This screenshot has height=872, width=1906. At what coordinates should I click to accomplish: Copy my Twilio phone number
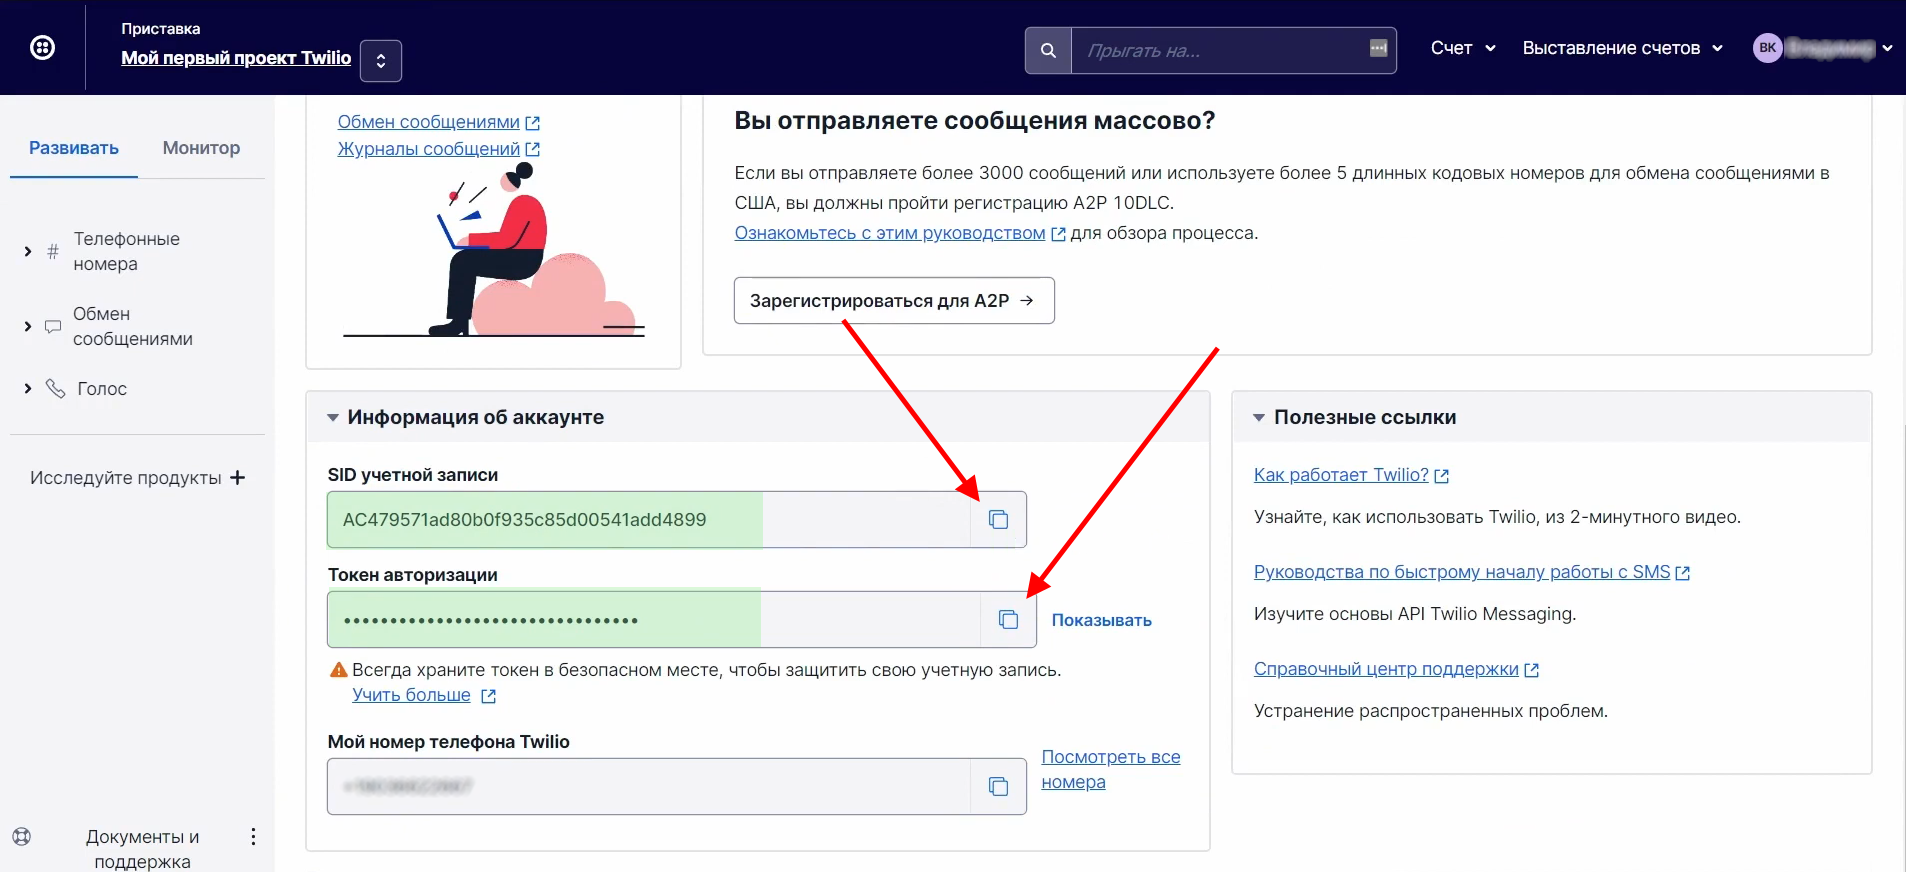(998, 787)
